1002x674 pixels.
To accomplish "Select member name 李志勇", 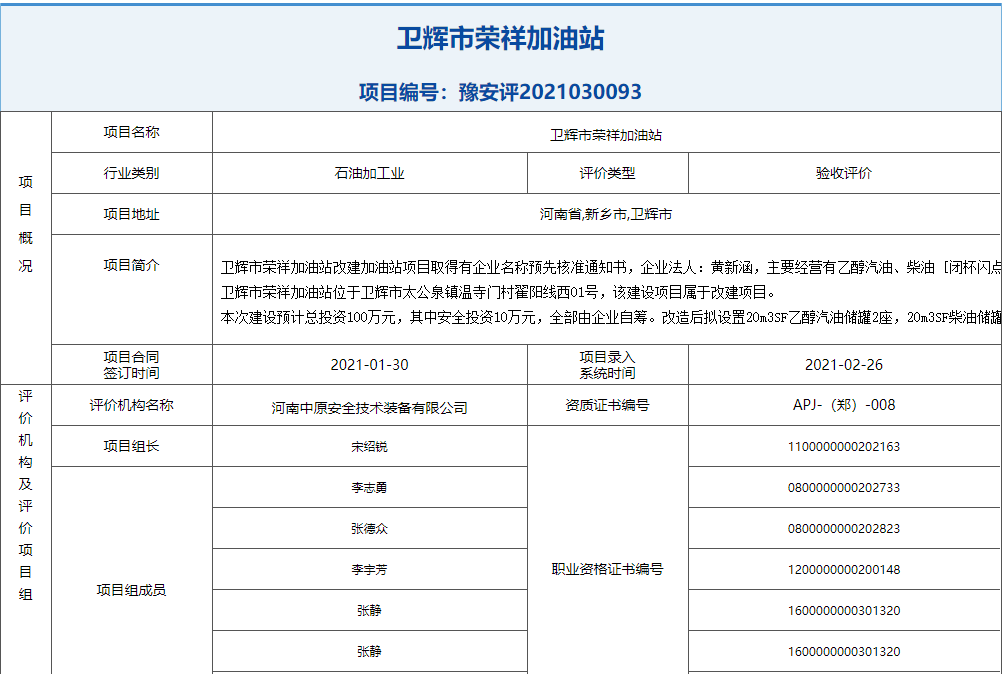I will (x=369, y=487).
